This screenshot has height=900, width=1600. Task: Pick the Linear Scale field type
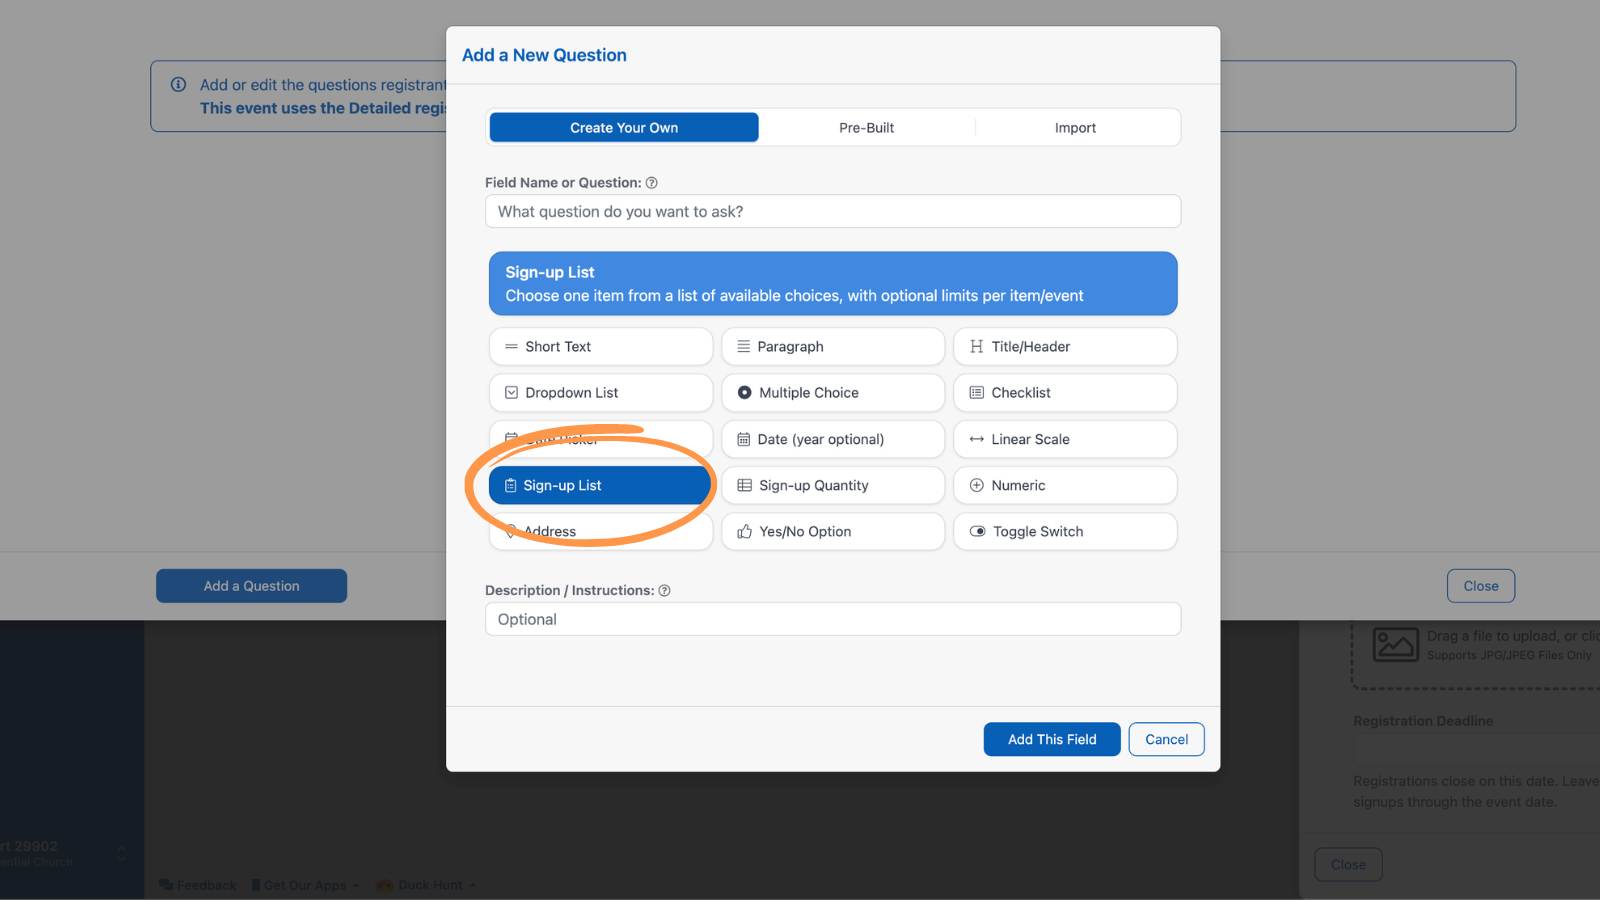pos(1065,439)
